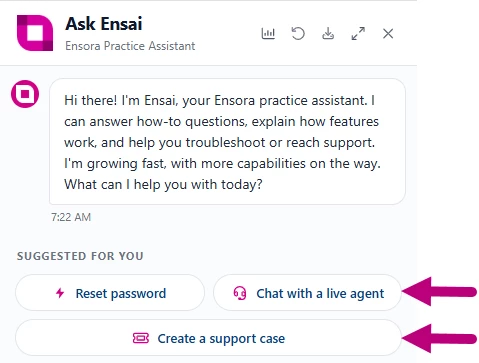The image size is (479, 363).
Task: Start a Chat with a live agent
Action: tap(307, 293)
